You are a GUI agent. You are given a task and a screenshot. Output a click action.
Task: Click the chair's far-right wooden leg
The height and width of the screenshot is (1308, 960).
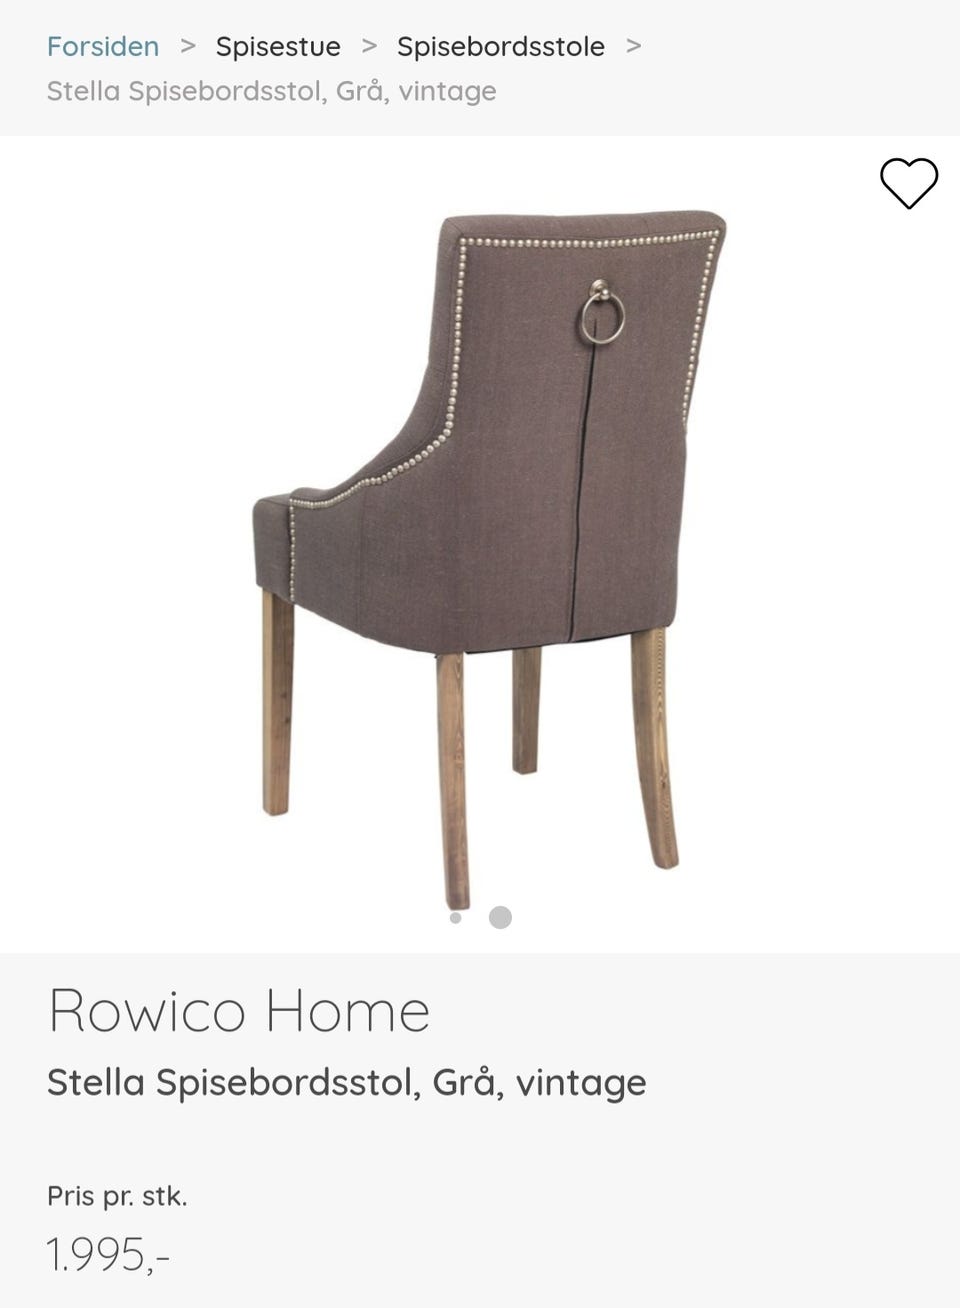tap(656, 748)
